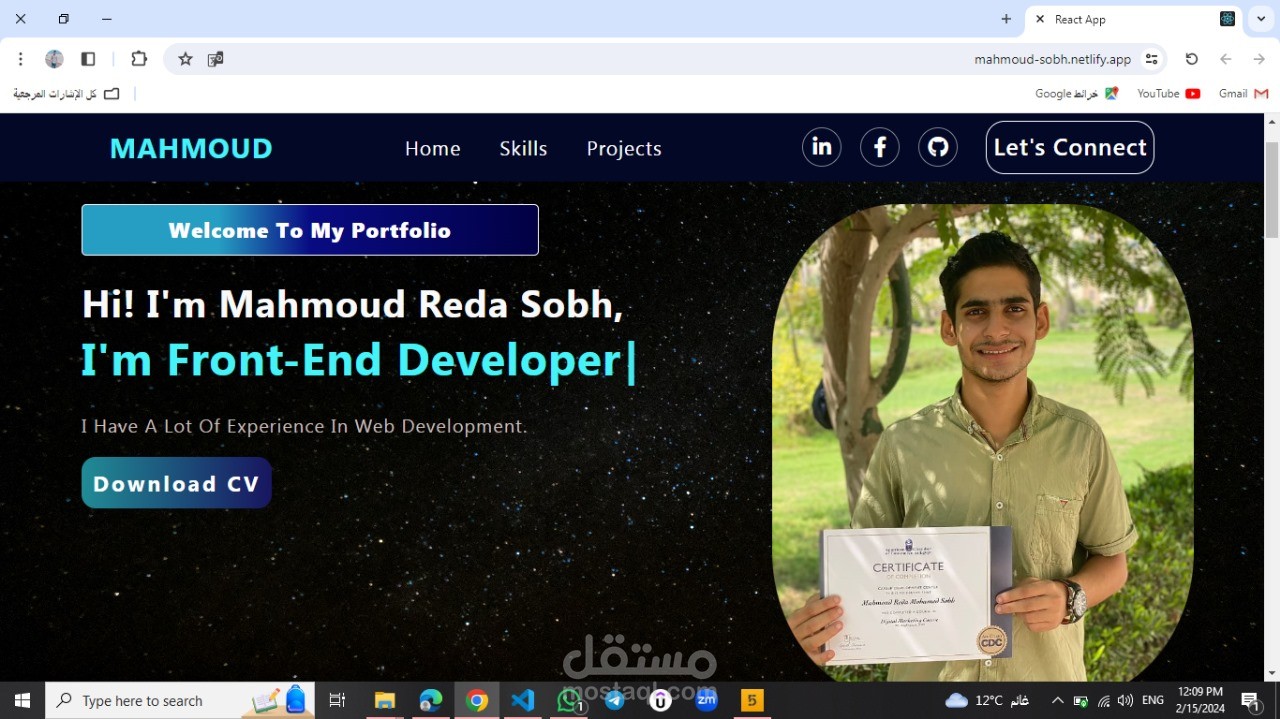Open the all bookmarks folder

(66, 94)
